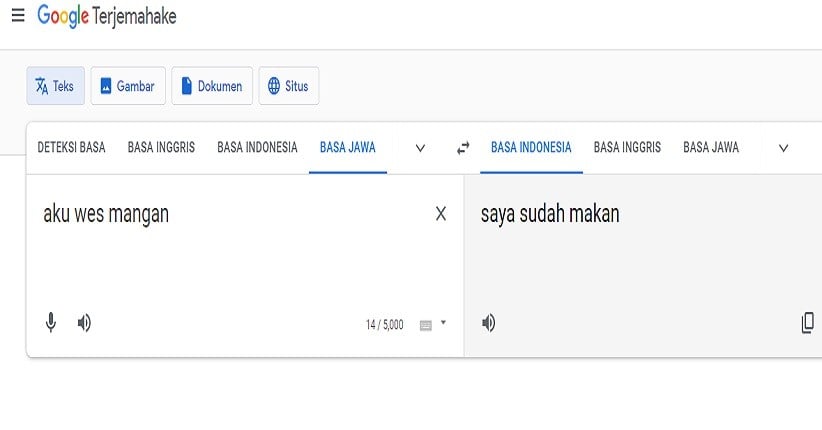Clear the source text with X

pyautogui.click(x=440, y=214)
